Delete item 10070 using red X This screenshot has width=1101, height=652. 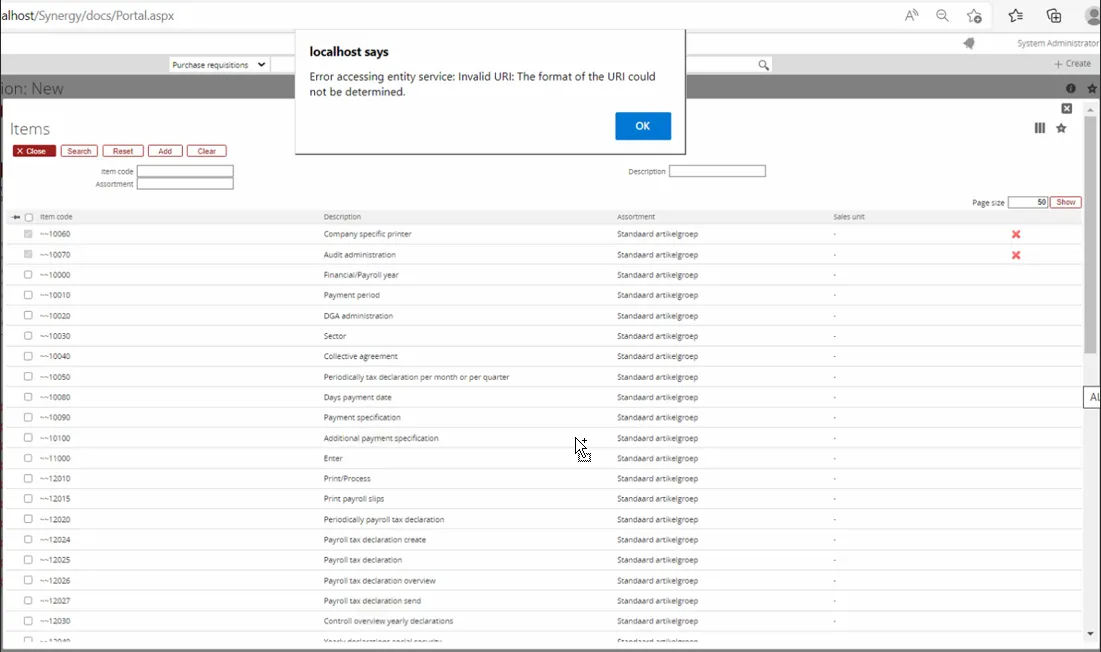[1016, 255]
